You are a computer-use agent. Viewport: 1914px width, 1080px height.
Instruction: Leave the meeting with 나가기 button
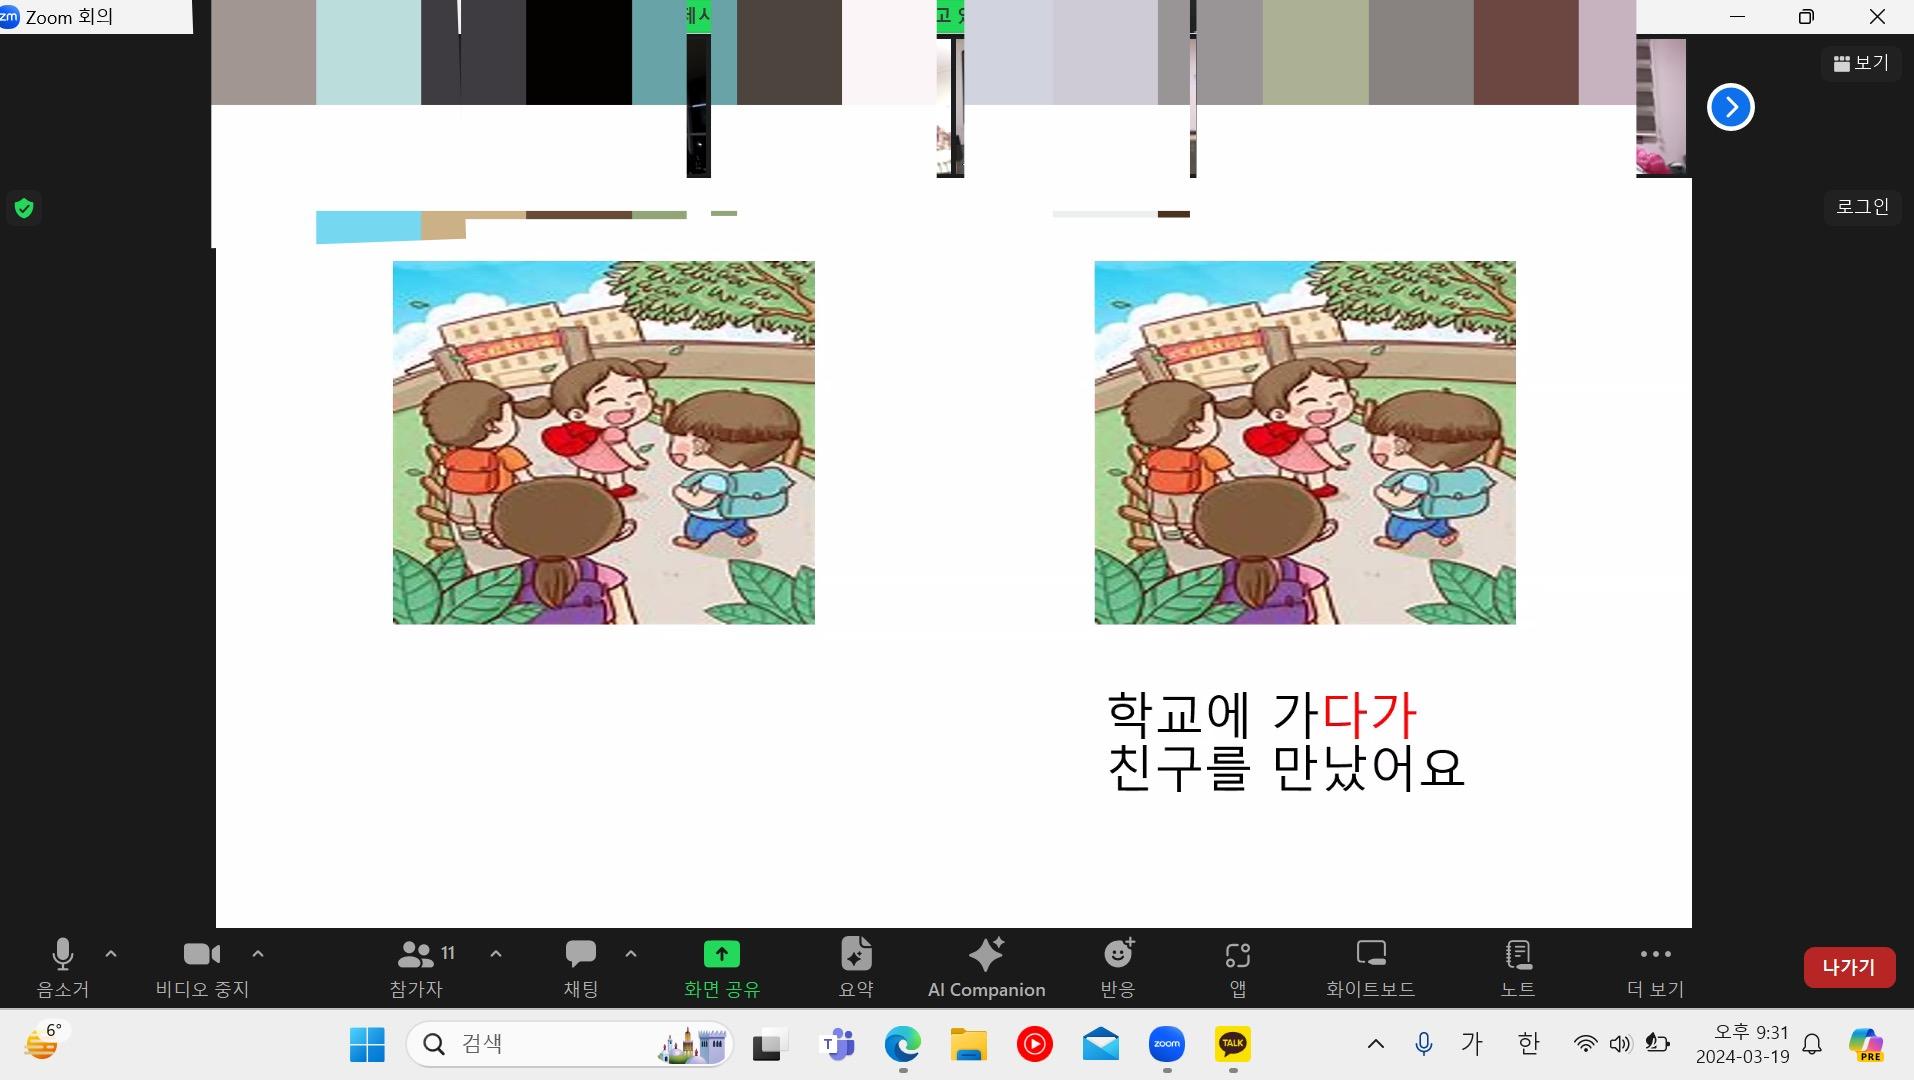1849,967
